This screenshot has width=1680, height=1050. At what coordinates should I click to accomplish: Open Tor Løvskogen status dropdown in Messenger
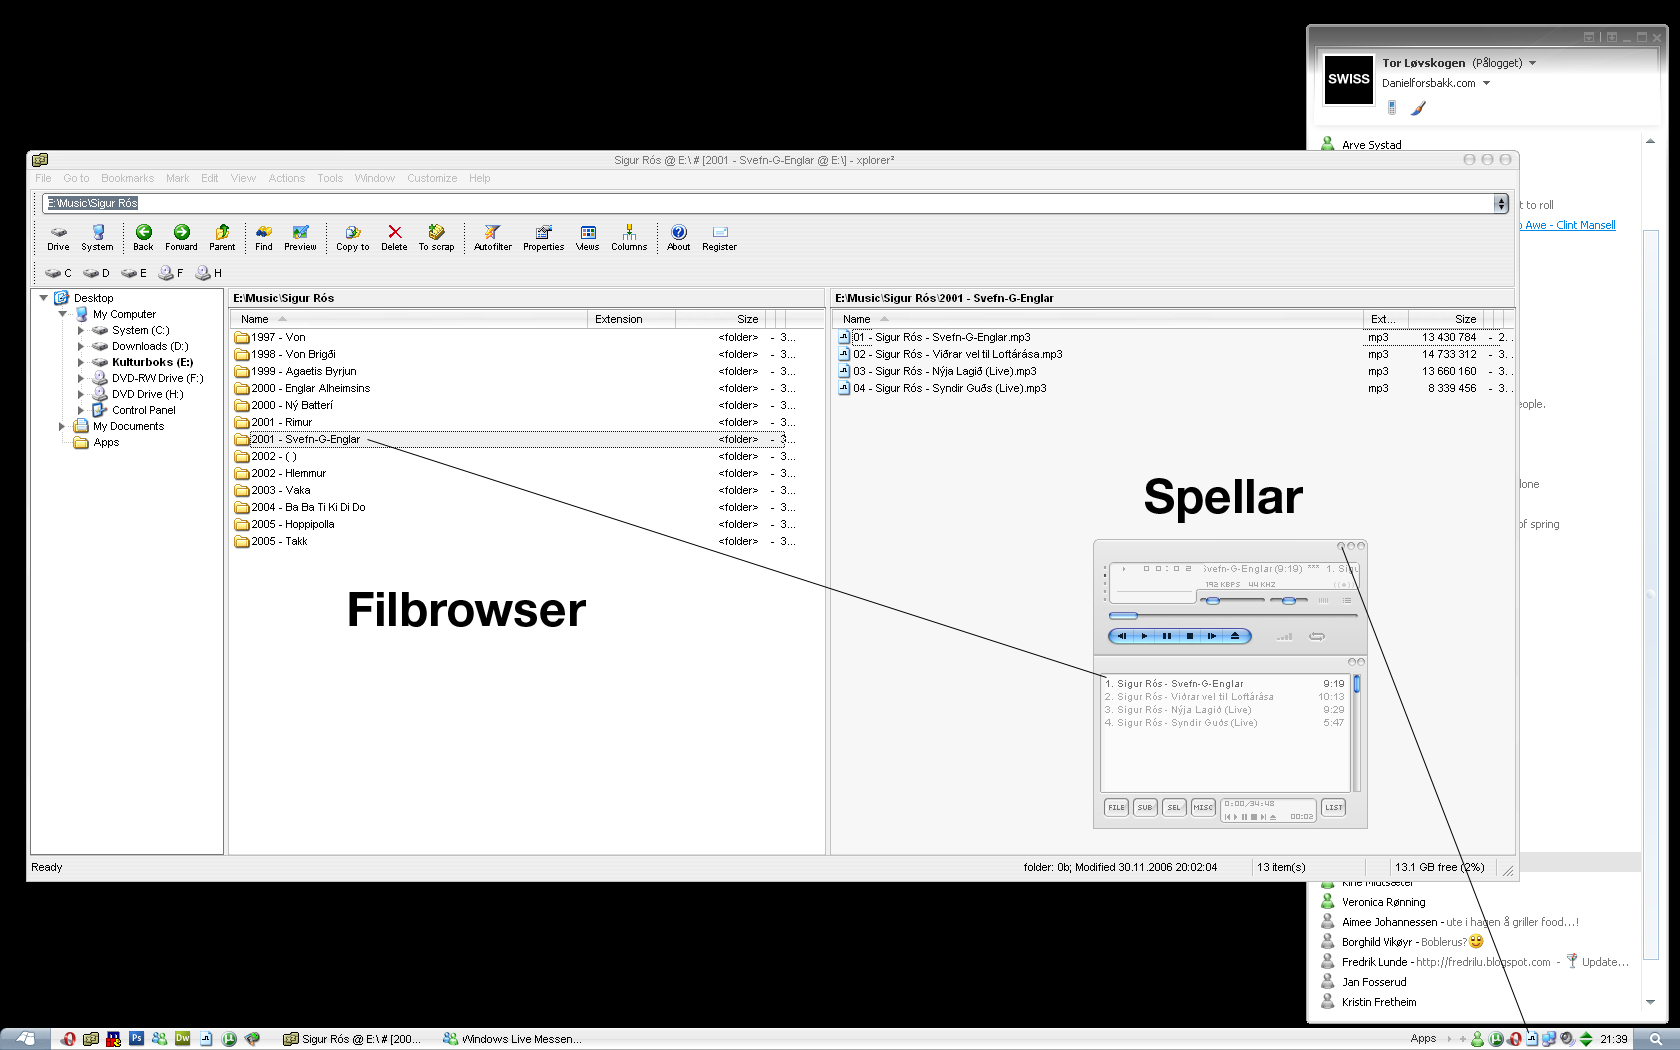(x=1532, y=63)
